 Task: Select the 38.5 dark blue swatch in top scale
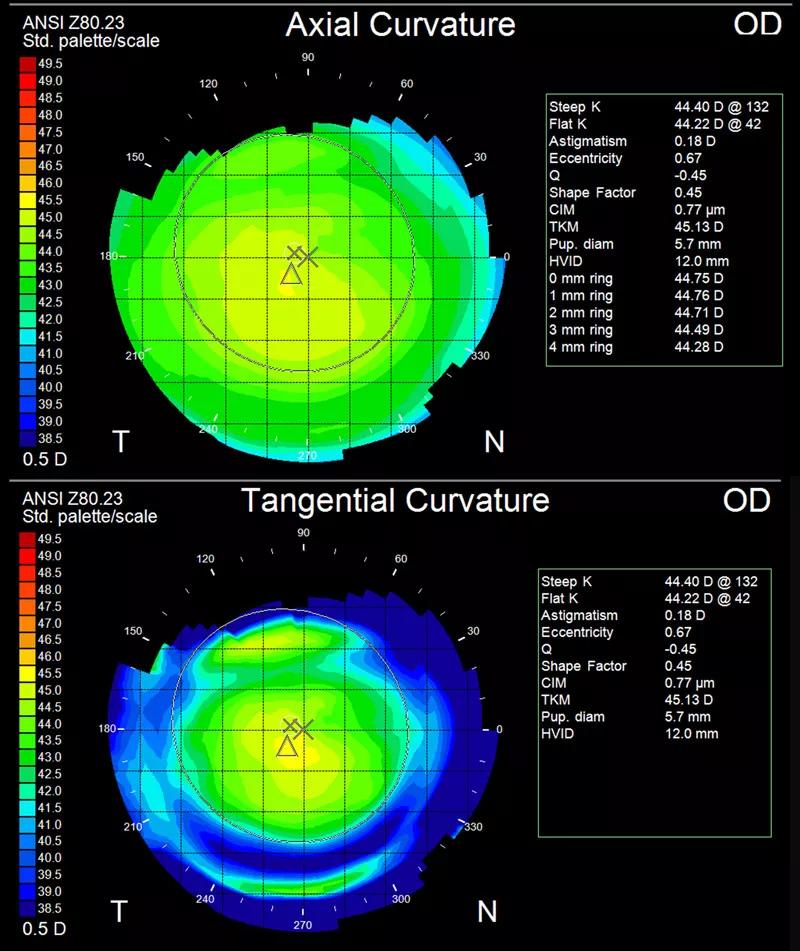(x=28, y=439)
